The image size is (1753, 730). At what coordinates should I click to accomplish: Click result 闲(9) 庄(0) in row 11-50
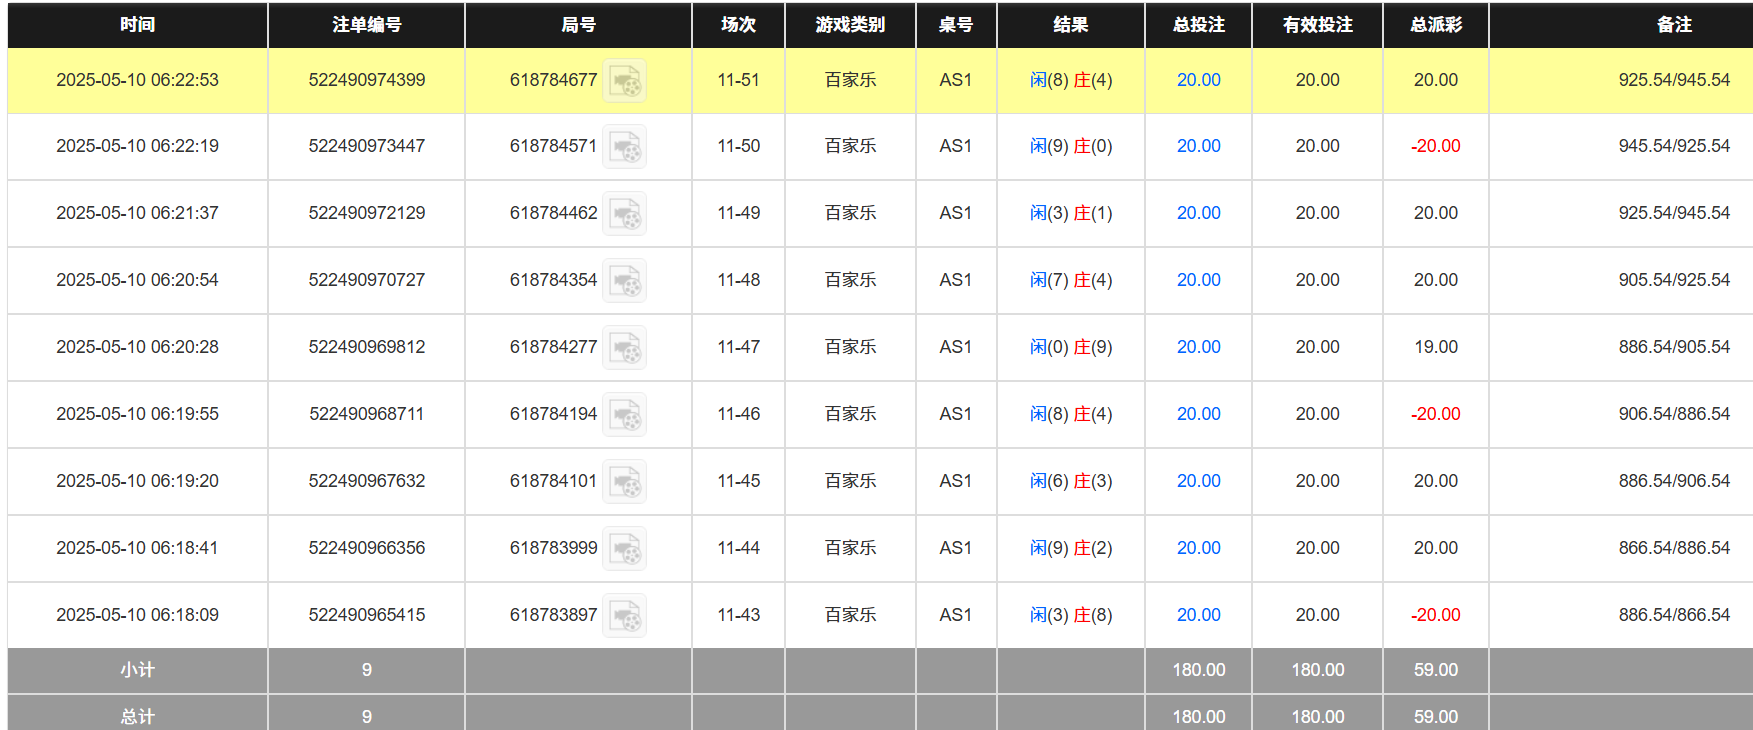click(1070, 146)
